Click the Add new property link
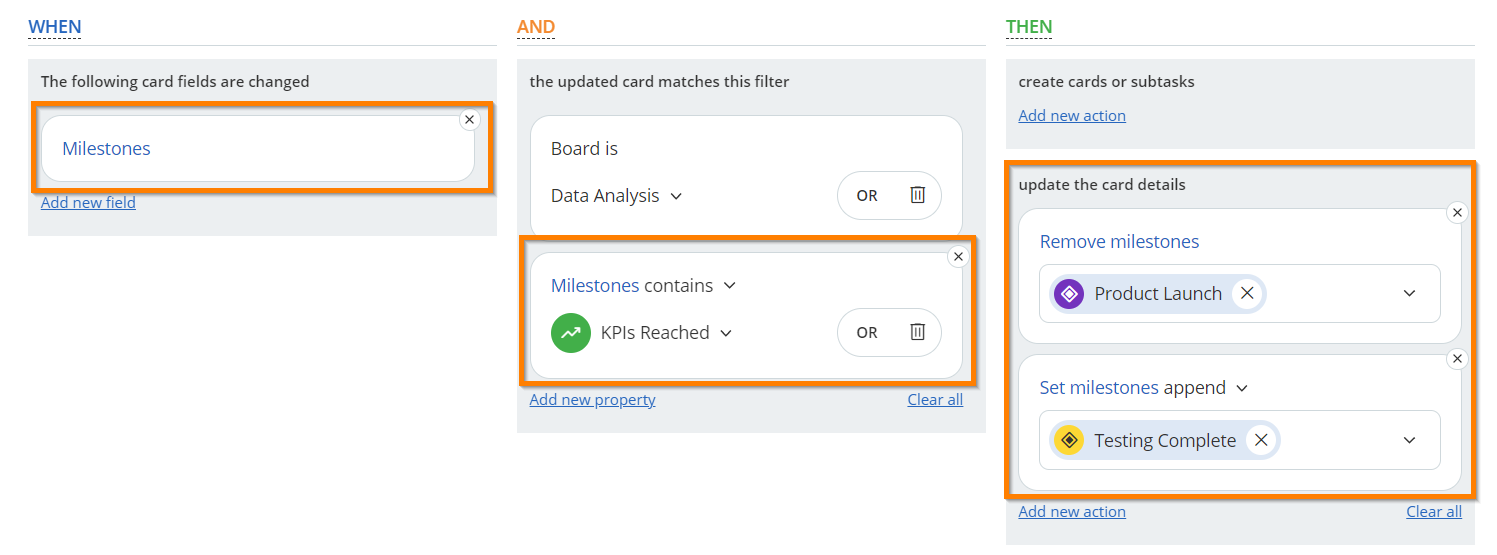The image size is (1497, 555). 592,399
